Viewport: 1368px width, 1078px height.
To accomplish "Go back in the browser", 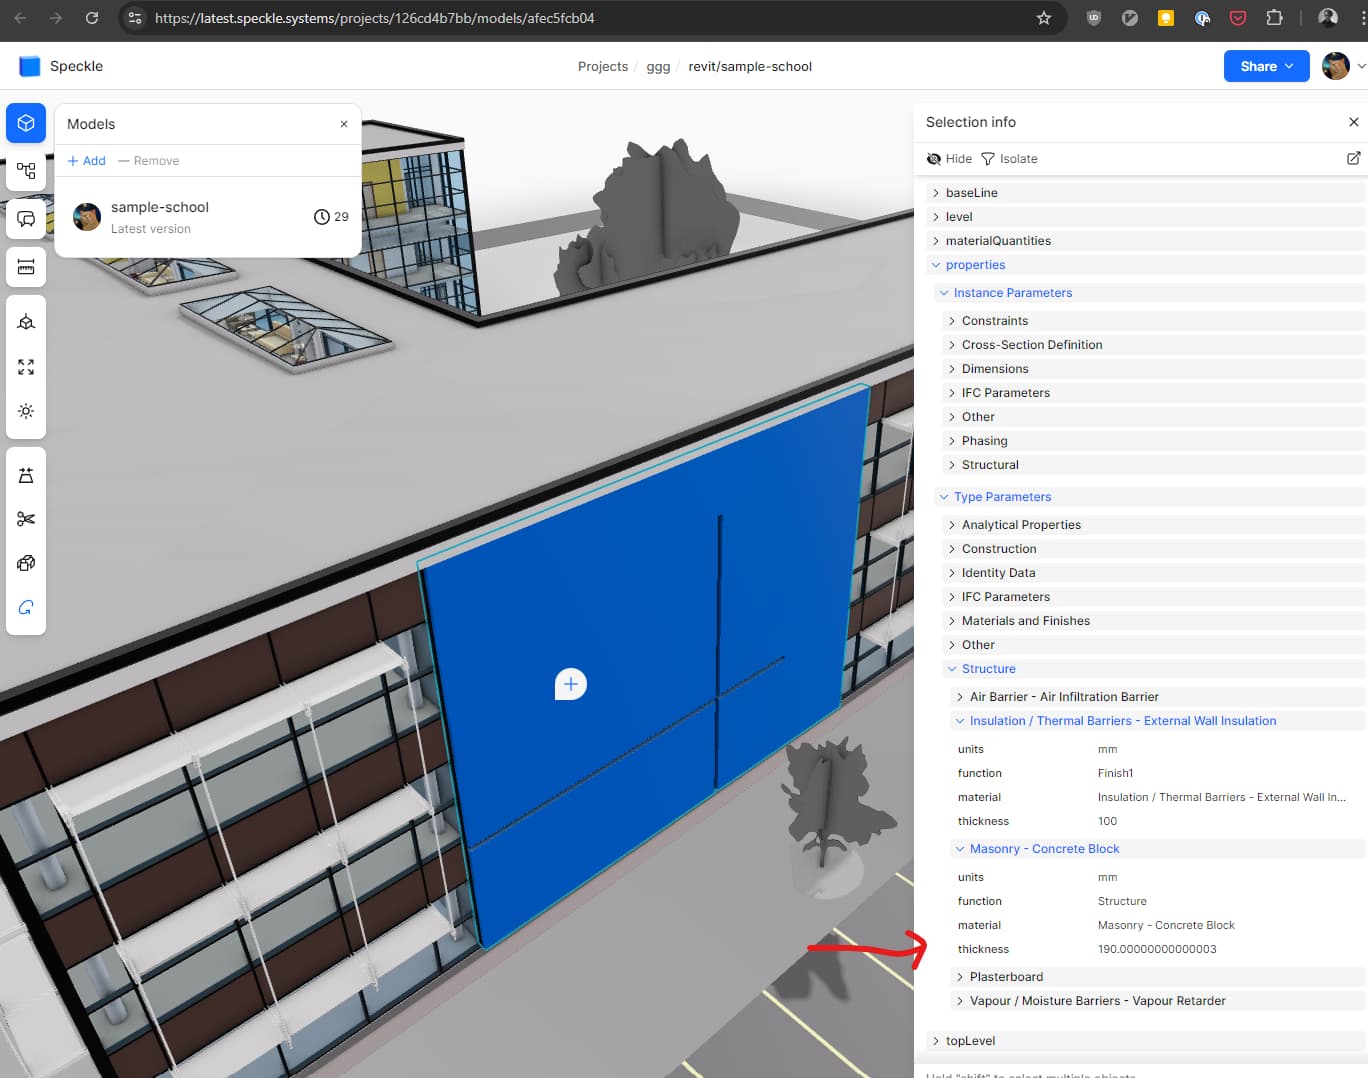I will tap(20, 18).
